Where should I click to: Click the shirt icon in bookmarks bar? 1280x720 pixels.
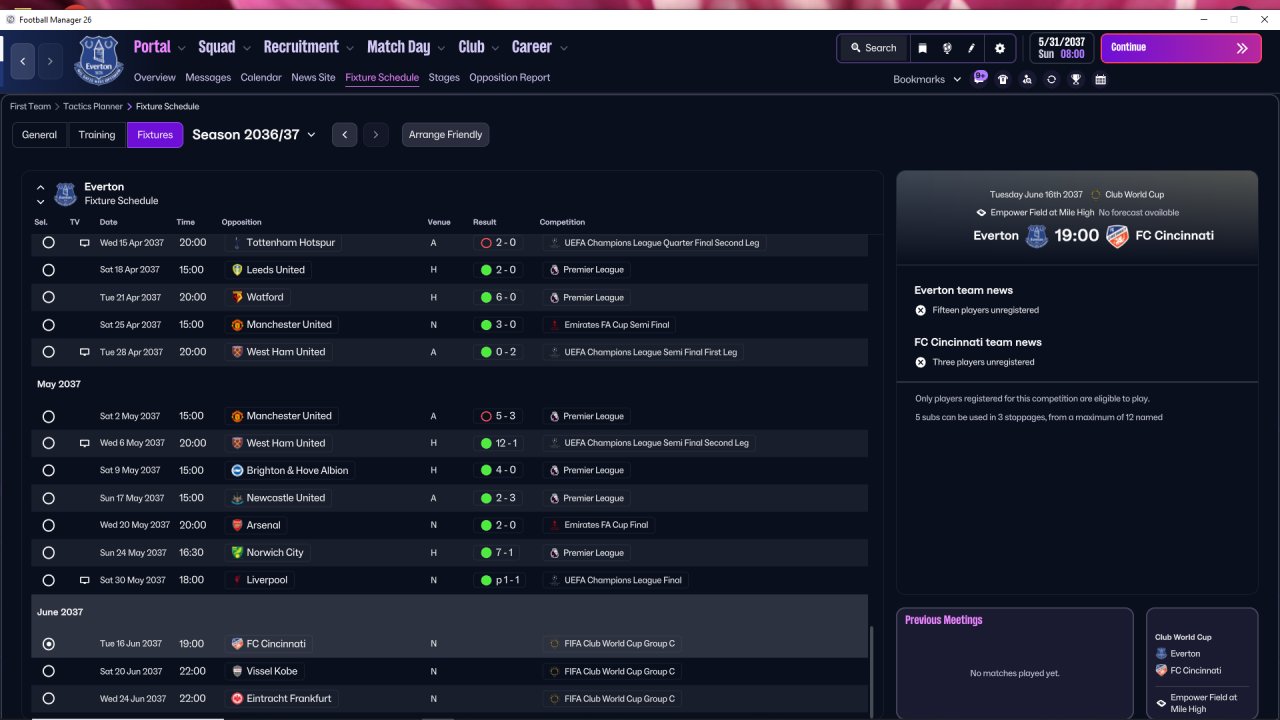pyautogui.click(x=1003, y=80)
